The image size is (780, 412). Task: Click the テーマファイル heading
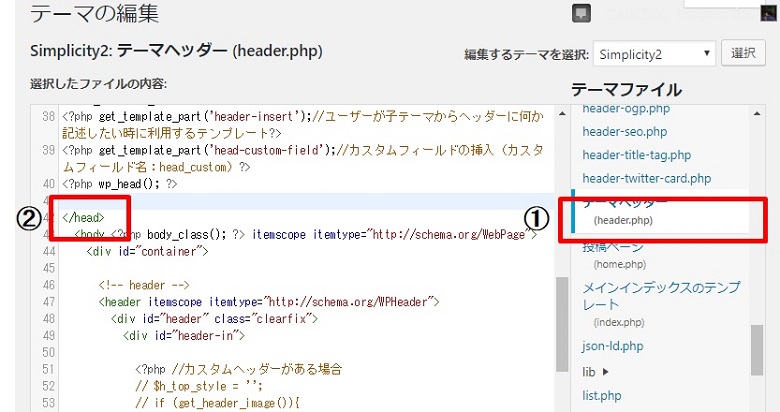pyautogui.click(x=626, y=90)
